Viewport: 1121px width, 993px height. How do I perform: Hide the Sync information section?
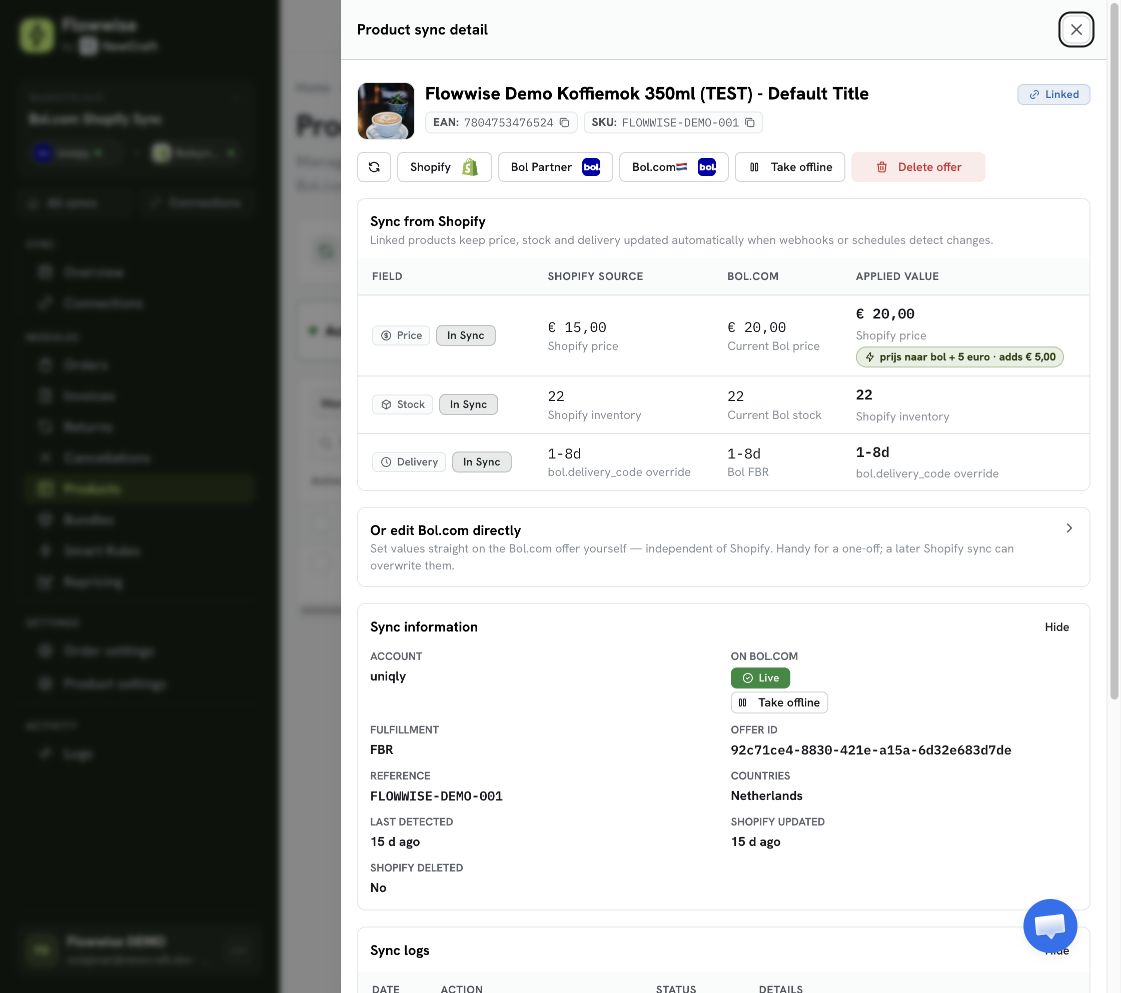point(1057,627)
